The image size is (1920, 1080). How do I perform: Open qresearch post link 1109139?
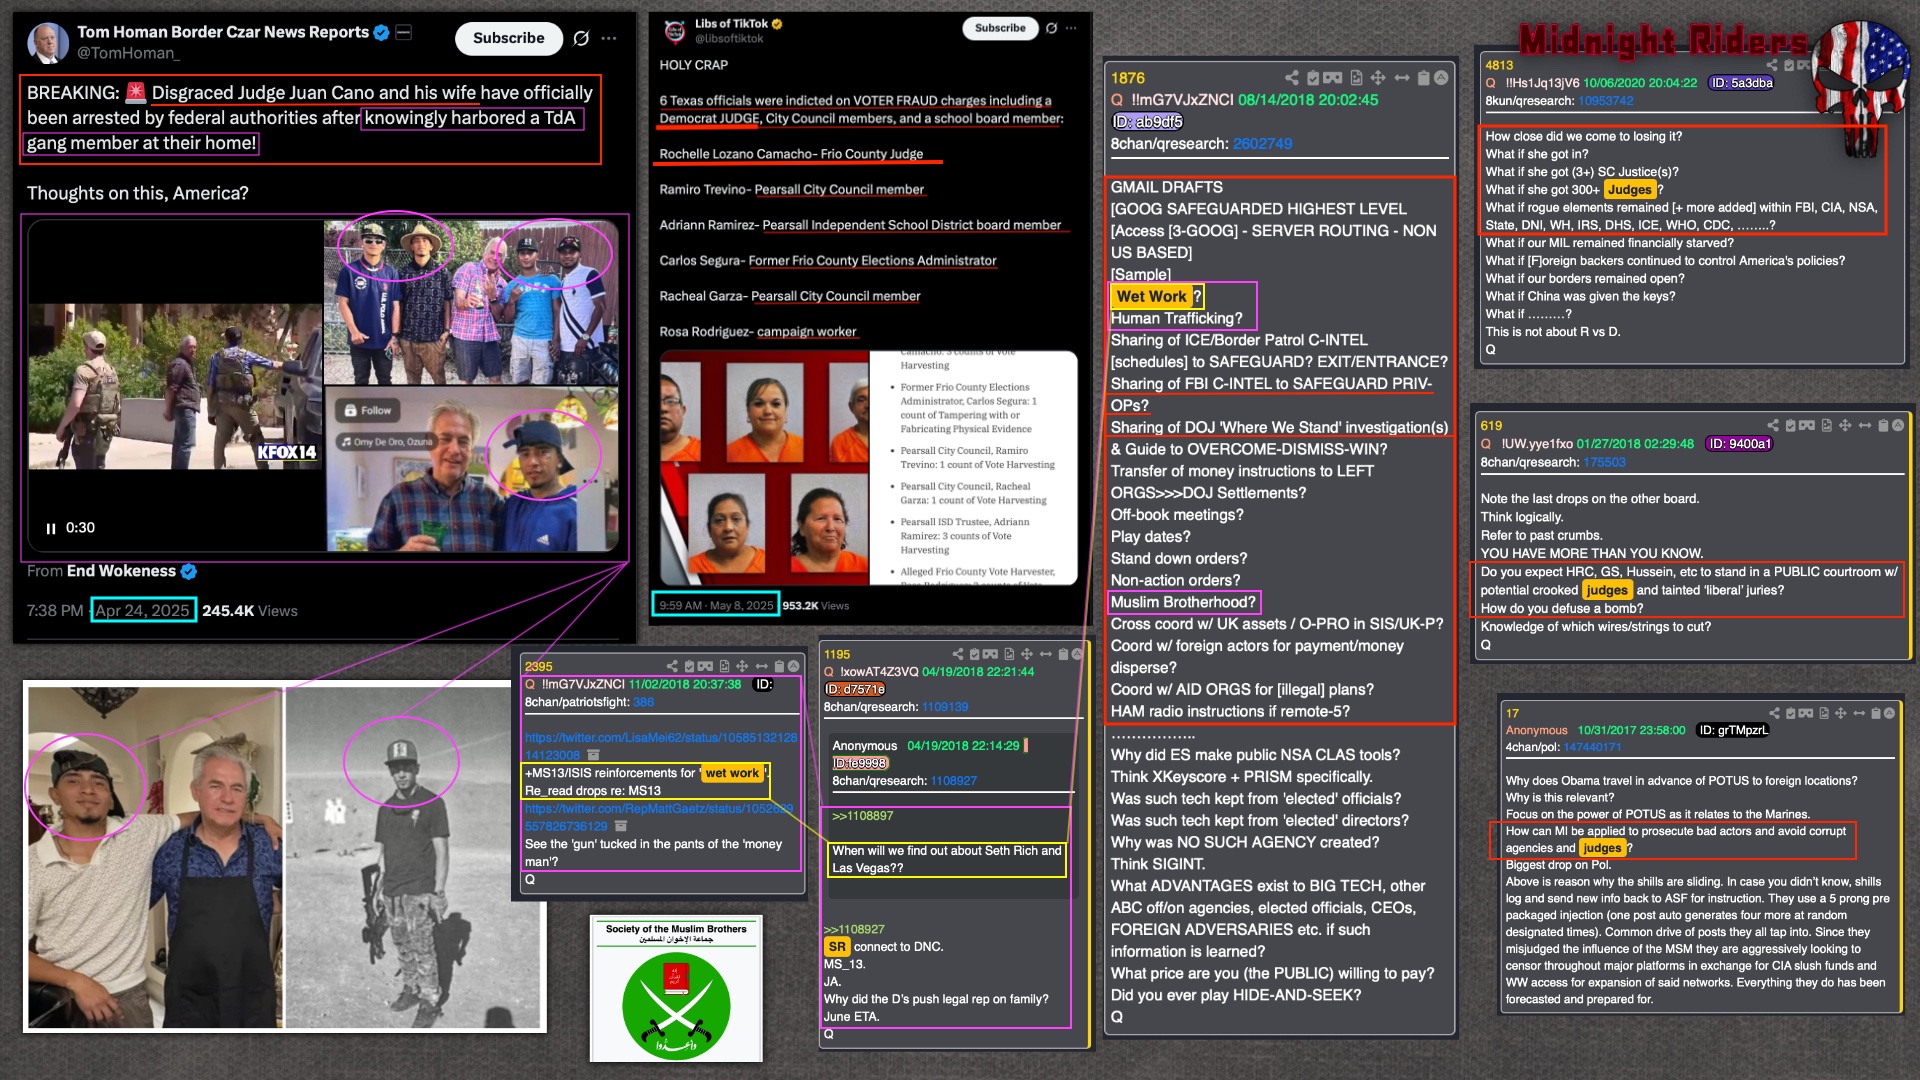pos(945,707)
